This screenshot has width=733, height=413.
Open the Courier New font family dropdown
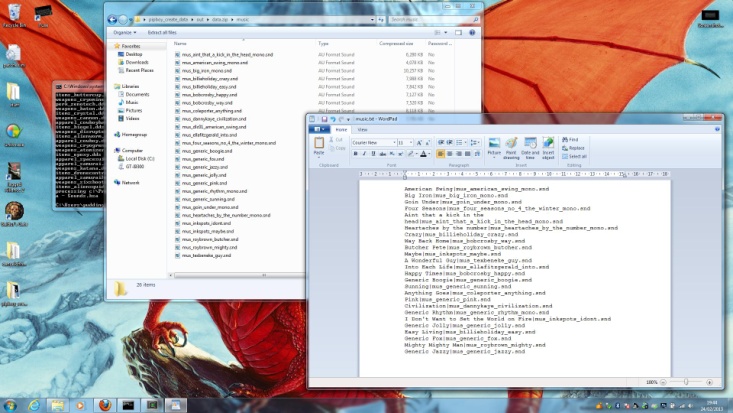click(x=394, y=143)
